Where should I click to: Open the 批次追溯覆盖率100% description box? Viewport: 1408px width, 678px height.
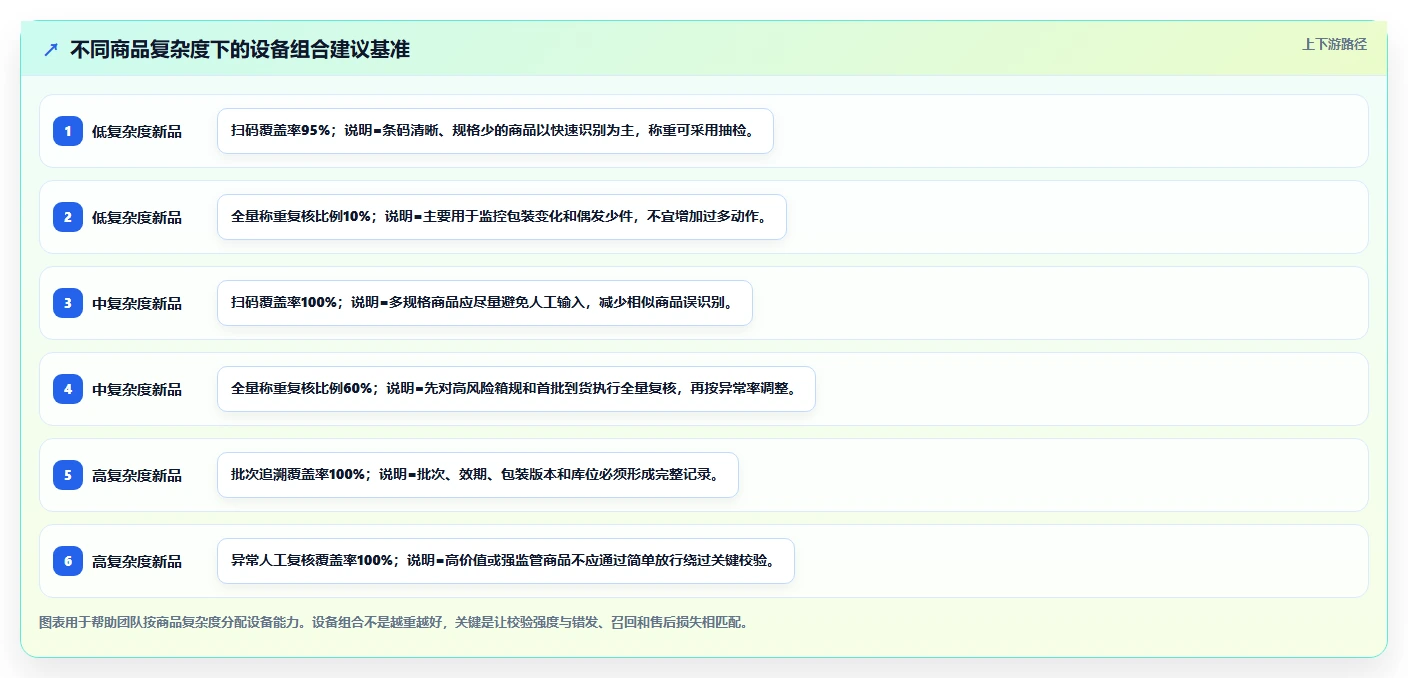point(478,475)
